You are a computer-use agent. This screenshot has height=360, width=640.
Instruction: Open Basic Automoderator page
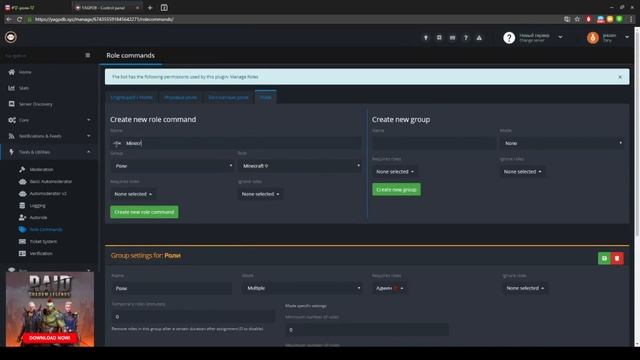coord(51,181)
